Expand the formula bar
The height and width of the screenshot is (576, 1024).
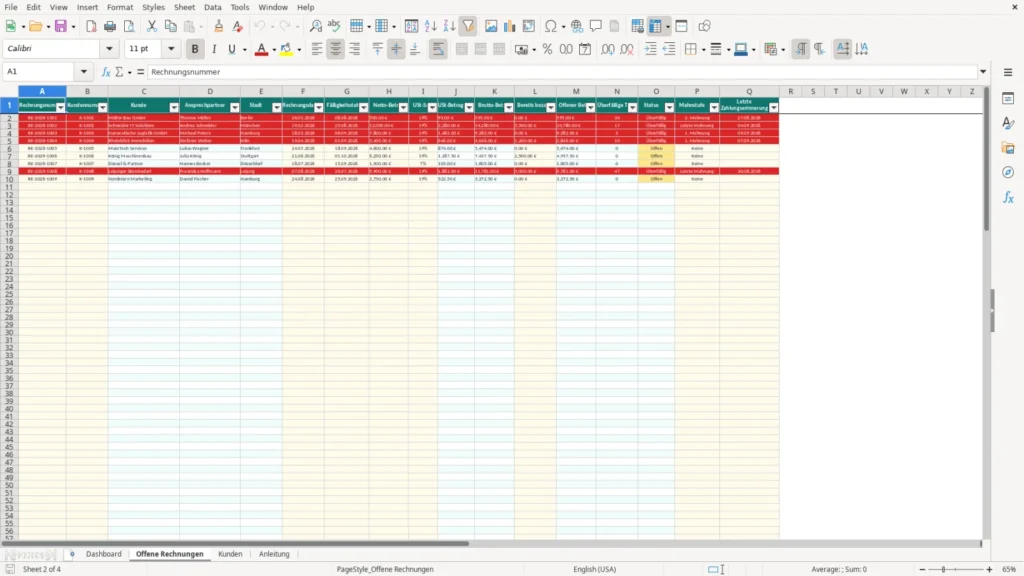983,72
